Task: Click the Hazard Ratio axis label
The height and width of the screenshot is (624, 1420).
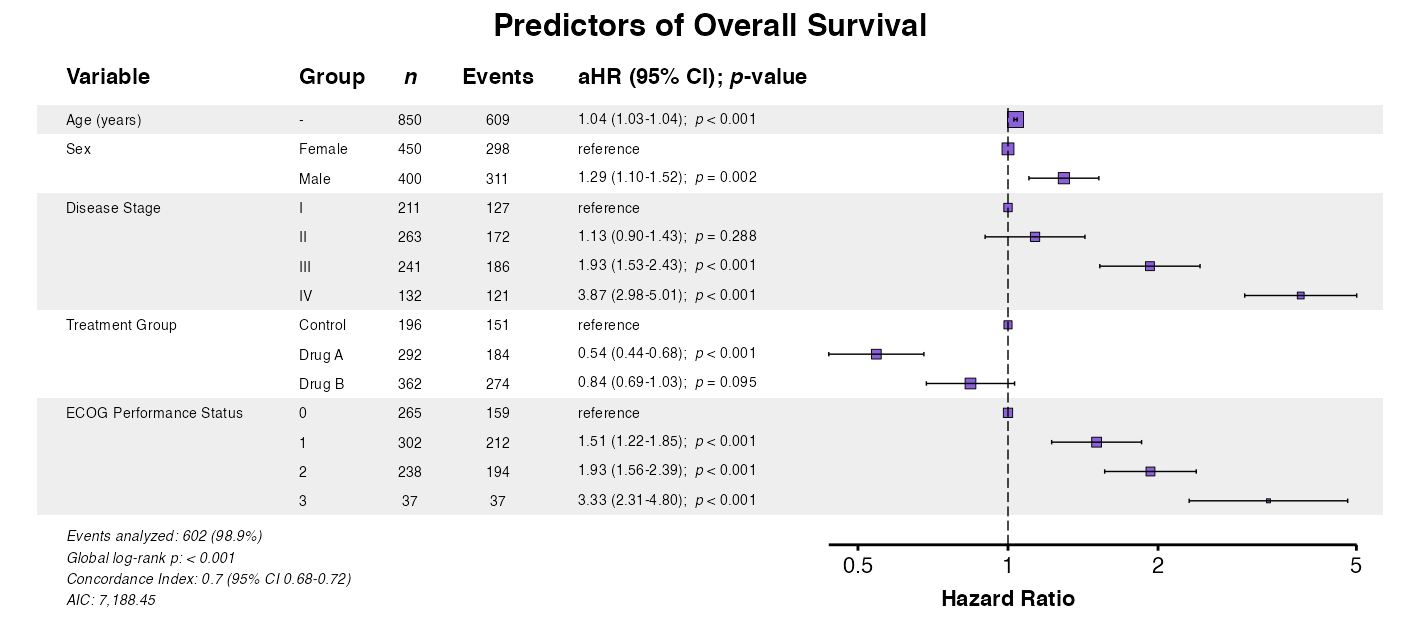Action: coord(1008,599)
